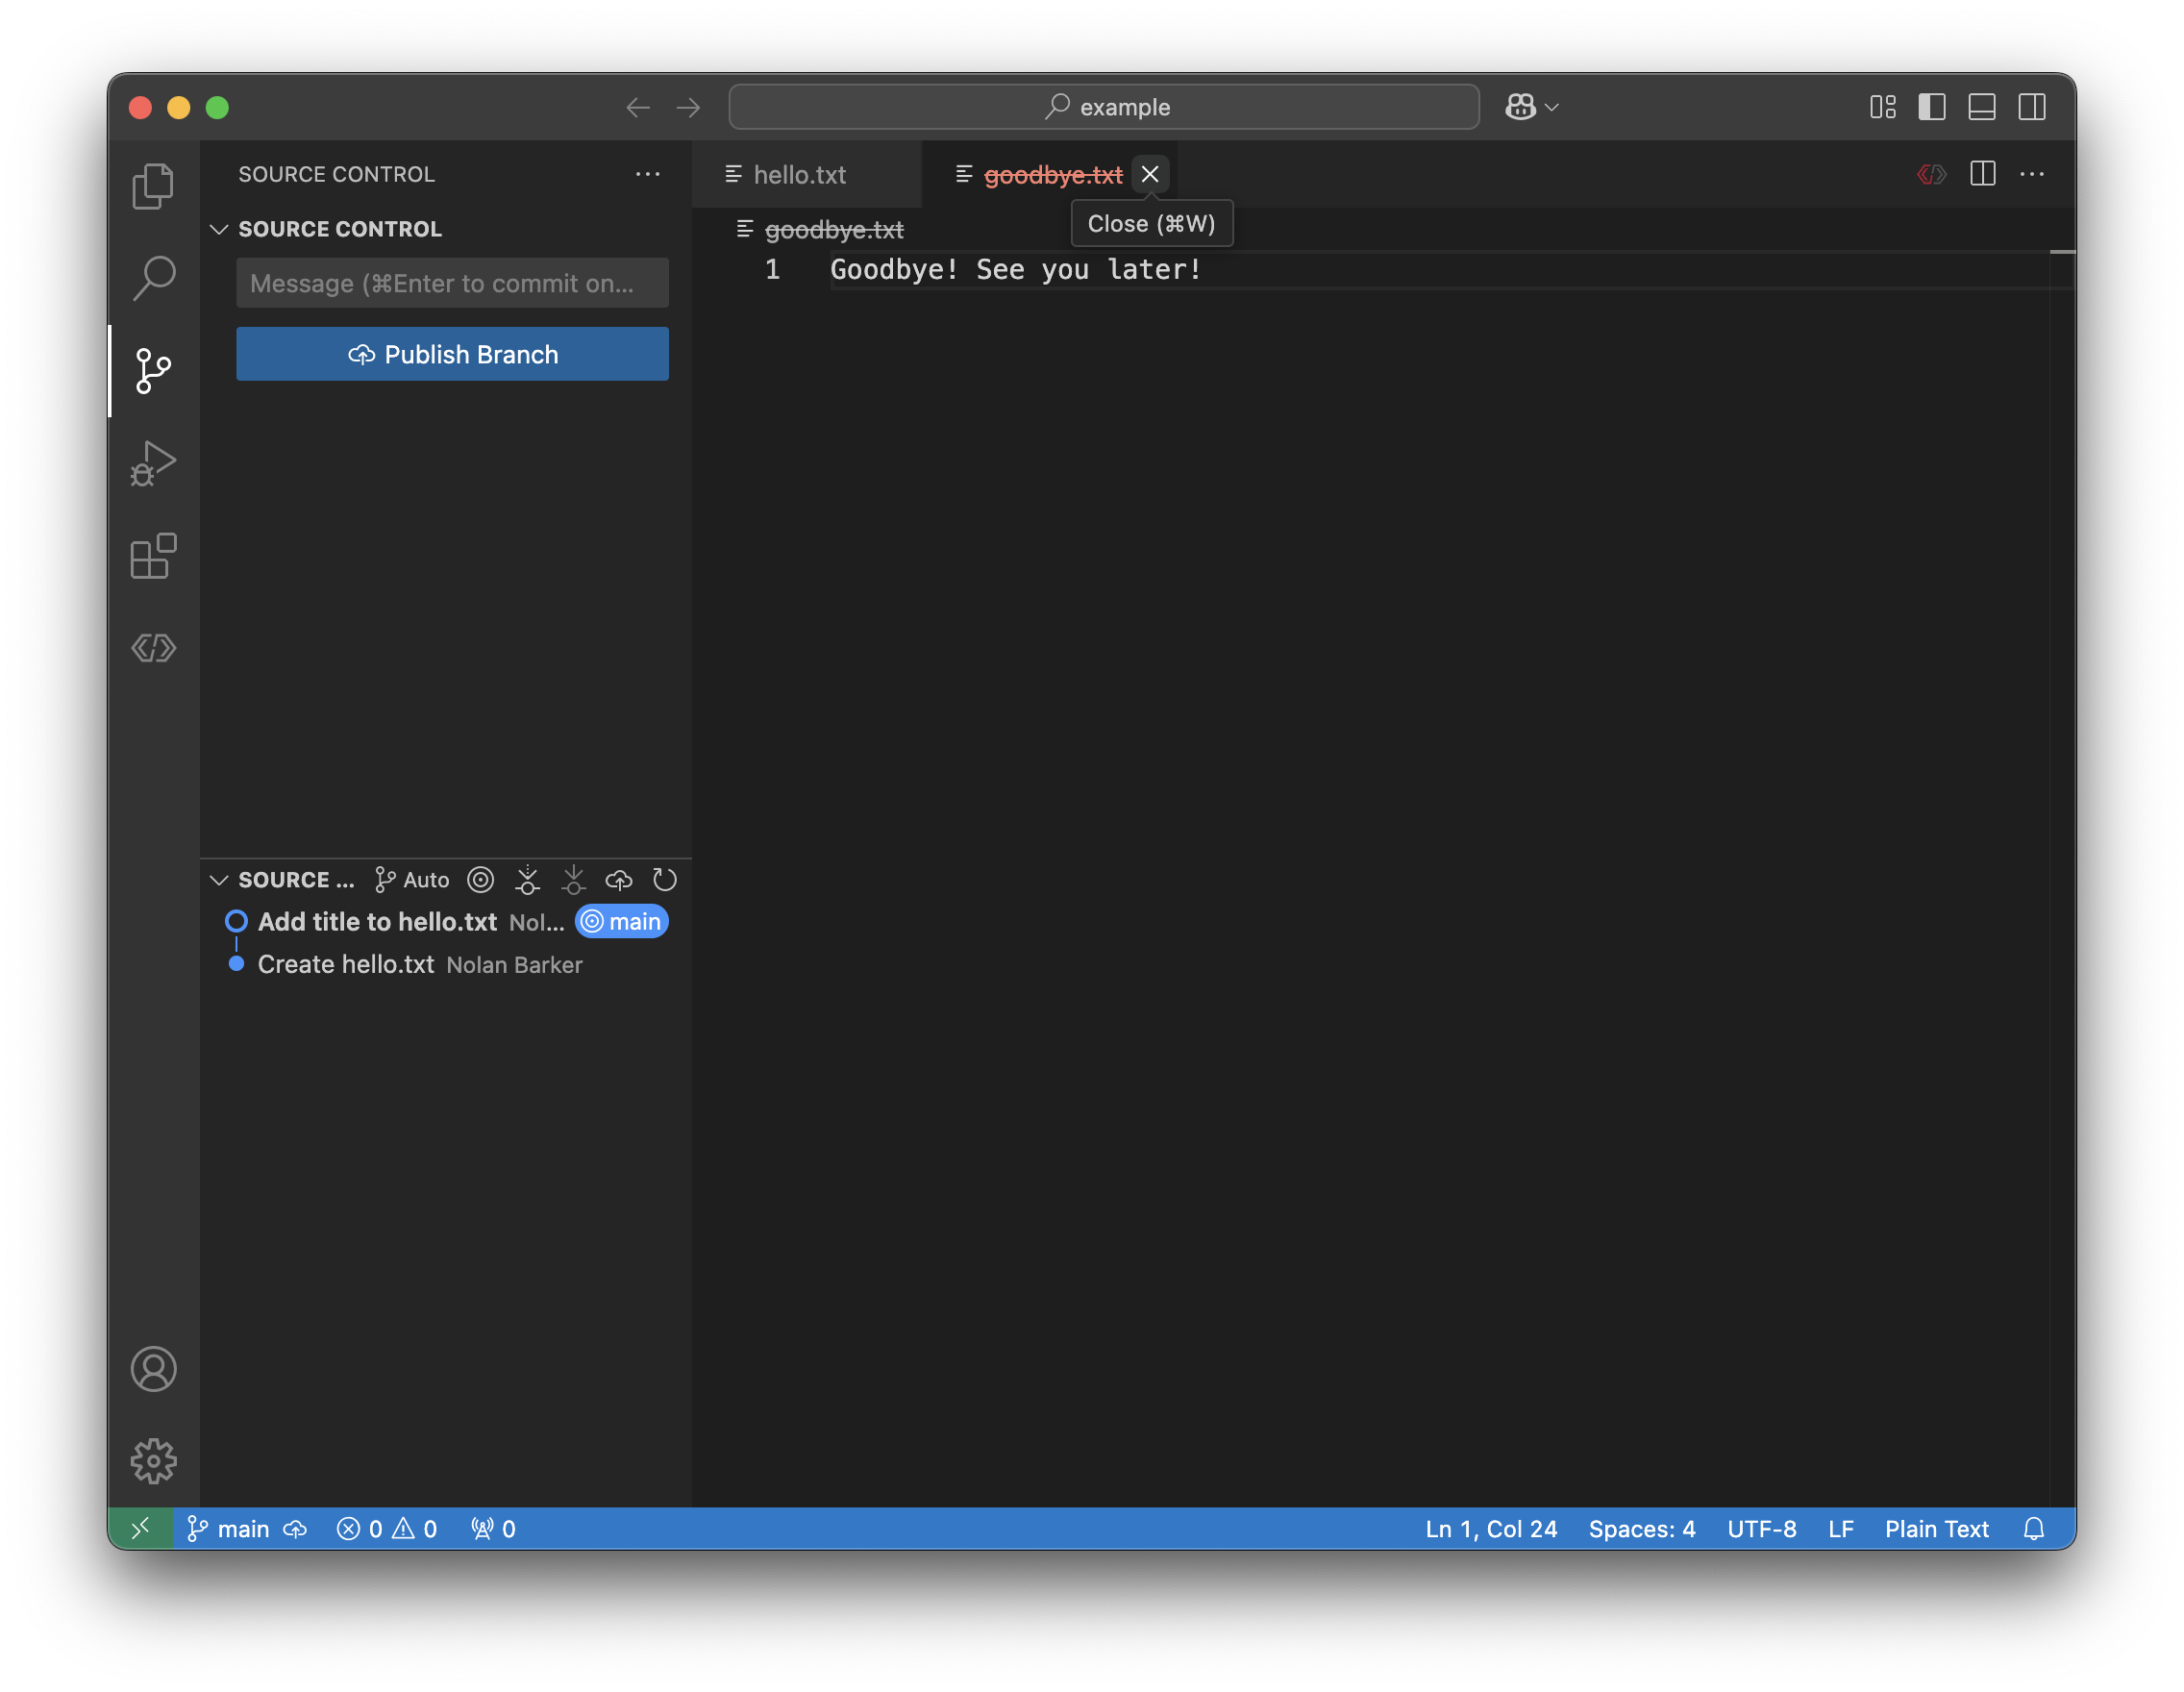Viewport: 2184px width, 1692px height.
Task: Click the main branch badge in graph
Action: coord(622,922)
